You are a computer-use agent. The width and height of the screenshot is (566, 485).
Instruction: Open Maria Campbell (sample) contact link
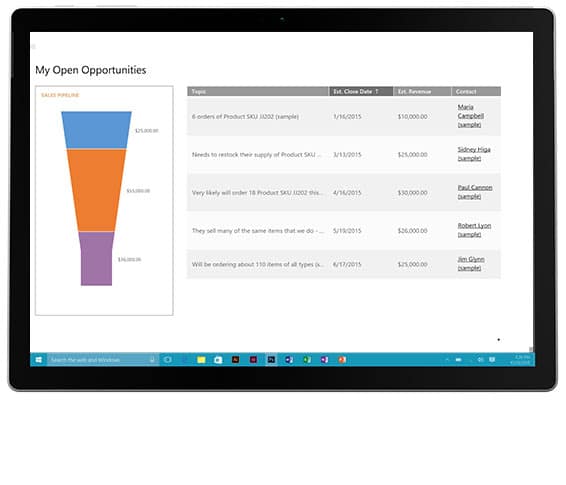coord(470,116)
